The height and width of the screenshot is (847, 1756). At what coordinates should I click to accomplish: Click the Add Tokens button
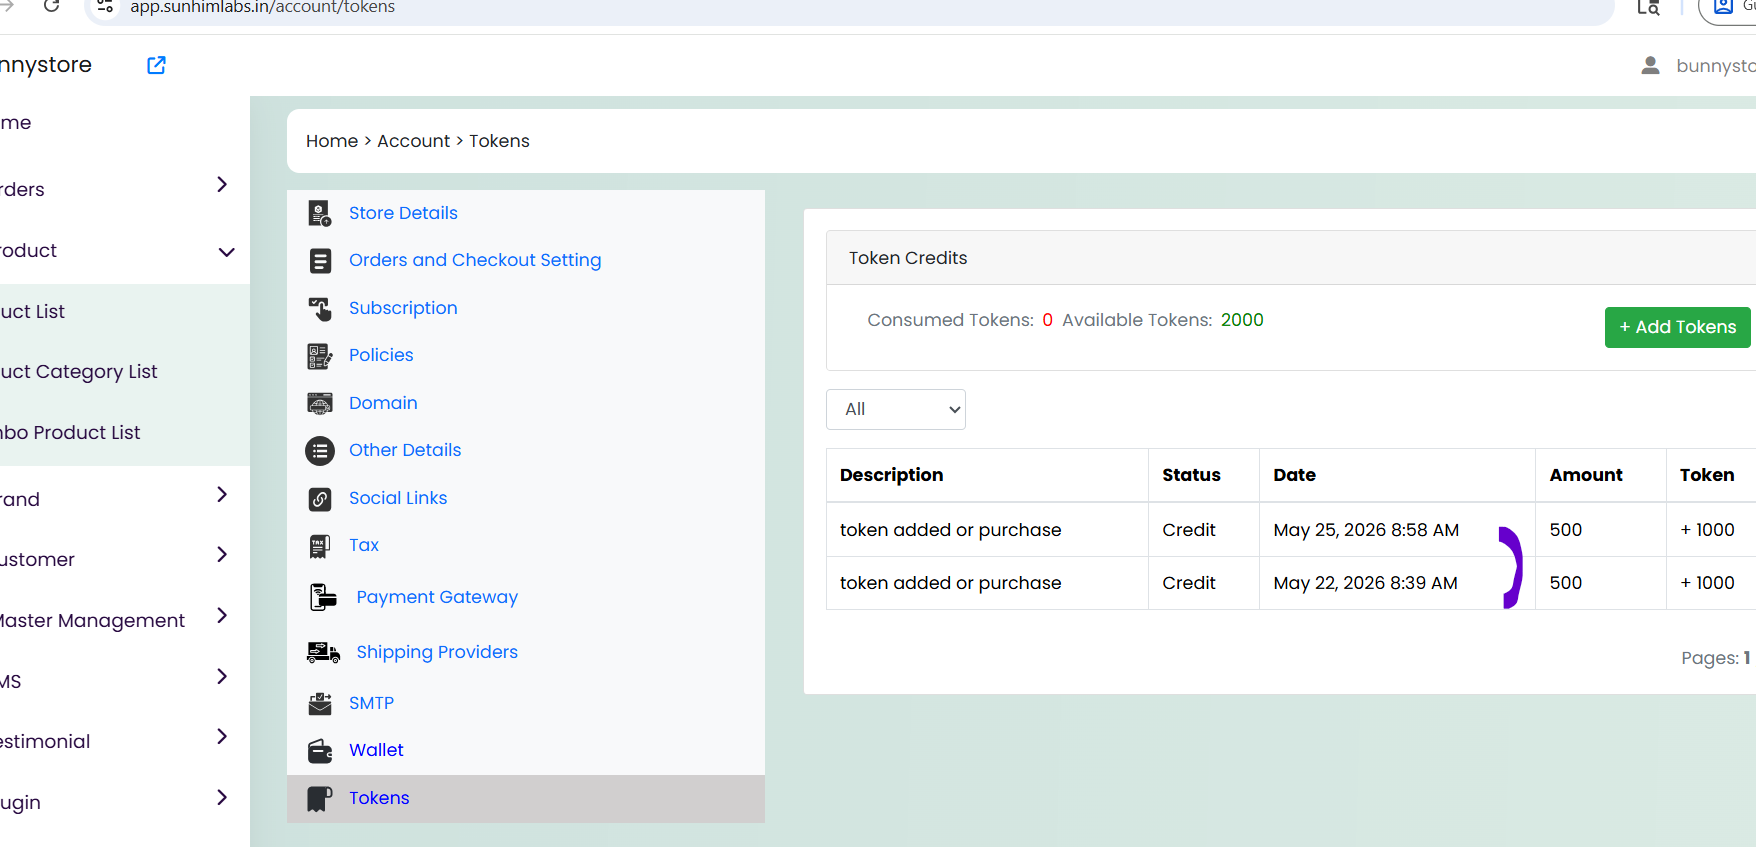(1678, 328)
